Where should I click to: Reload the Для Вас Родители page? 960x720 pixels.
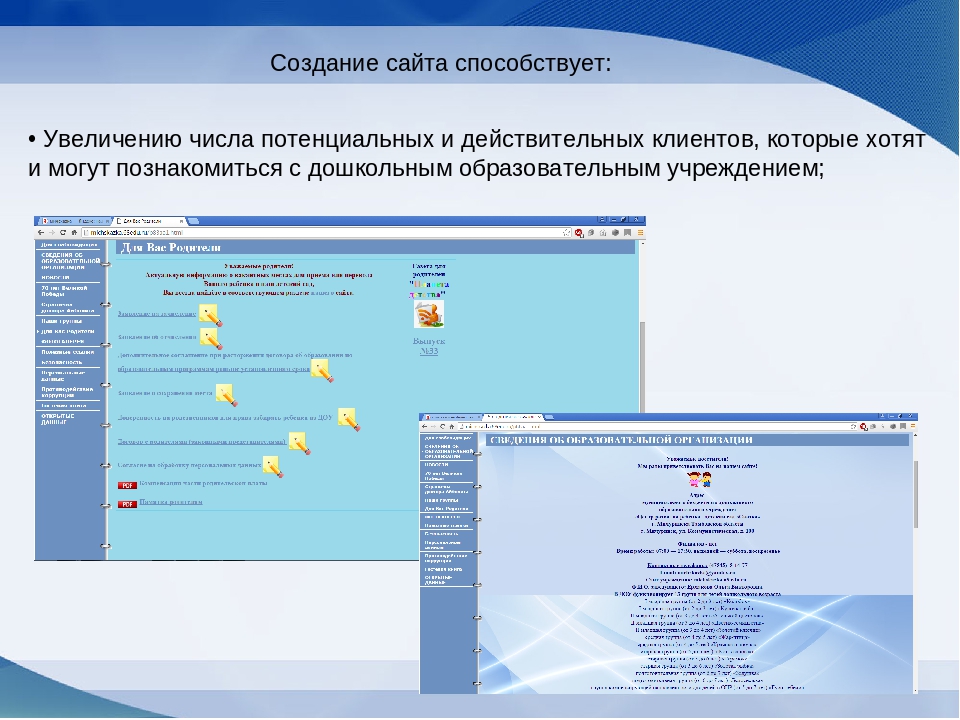click(62, 233)
